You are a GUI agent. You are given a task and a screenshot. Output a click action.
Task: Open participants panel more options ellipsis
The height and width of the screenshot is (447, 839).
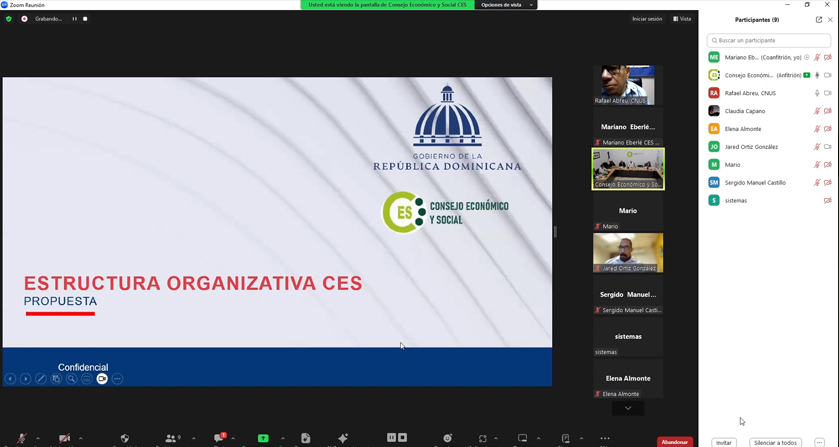coord(819,443)
